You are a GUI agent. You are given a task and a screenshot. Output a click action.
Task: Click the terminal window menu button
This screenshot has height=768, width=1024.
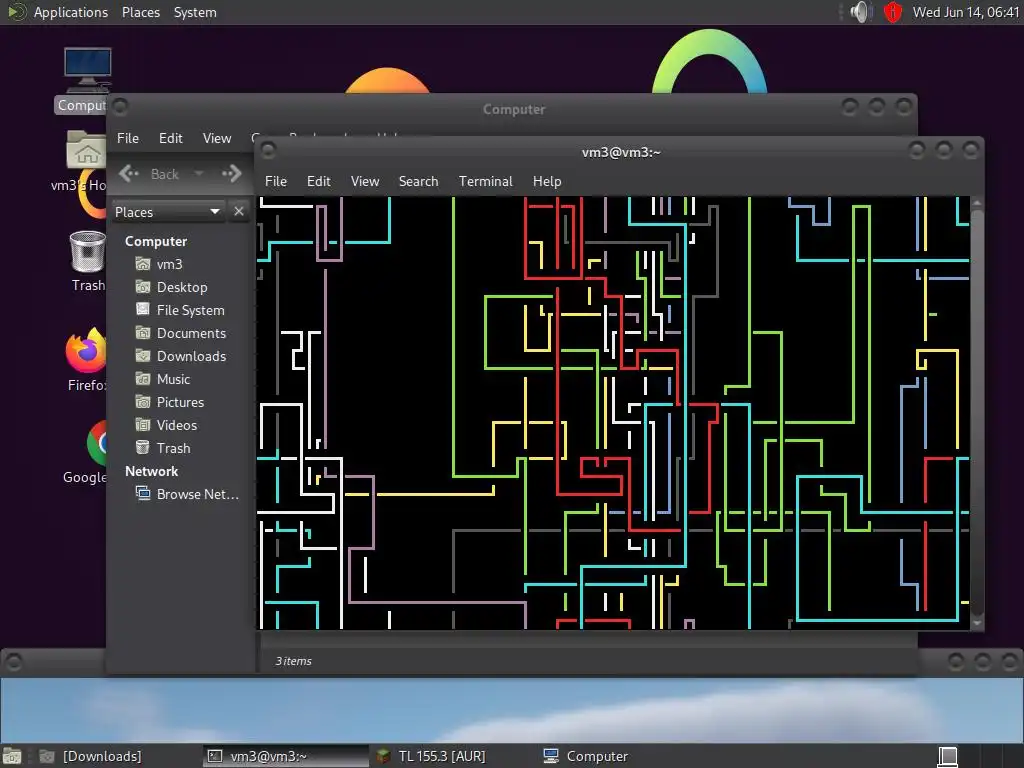(x=268, y=151)
